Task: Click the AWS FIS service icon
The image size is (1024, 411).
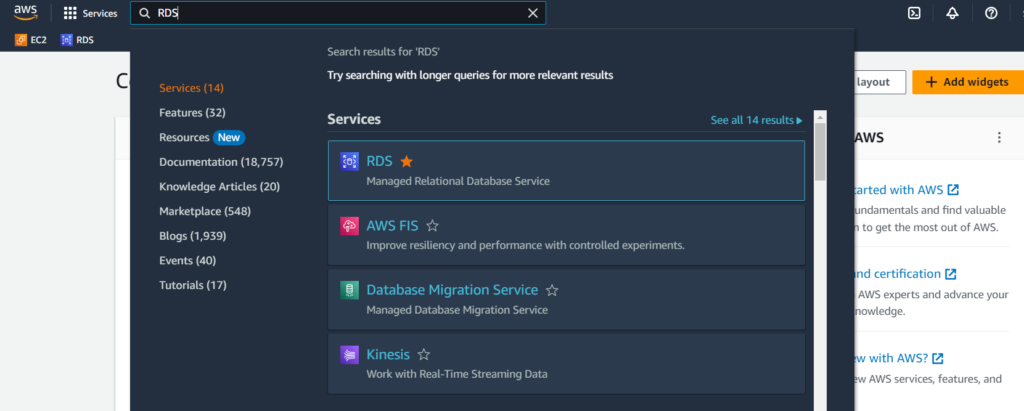Action: pos(349,226)
